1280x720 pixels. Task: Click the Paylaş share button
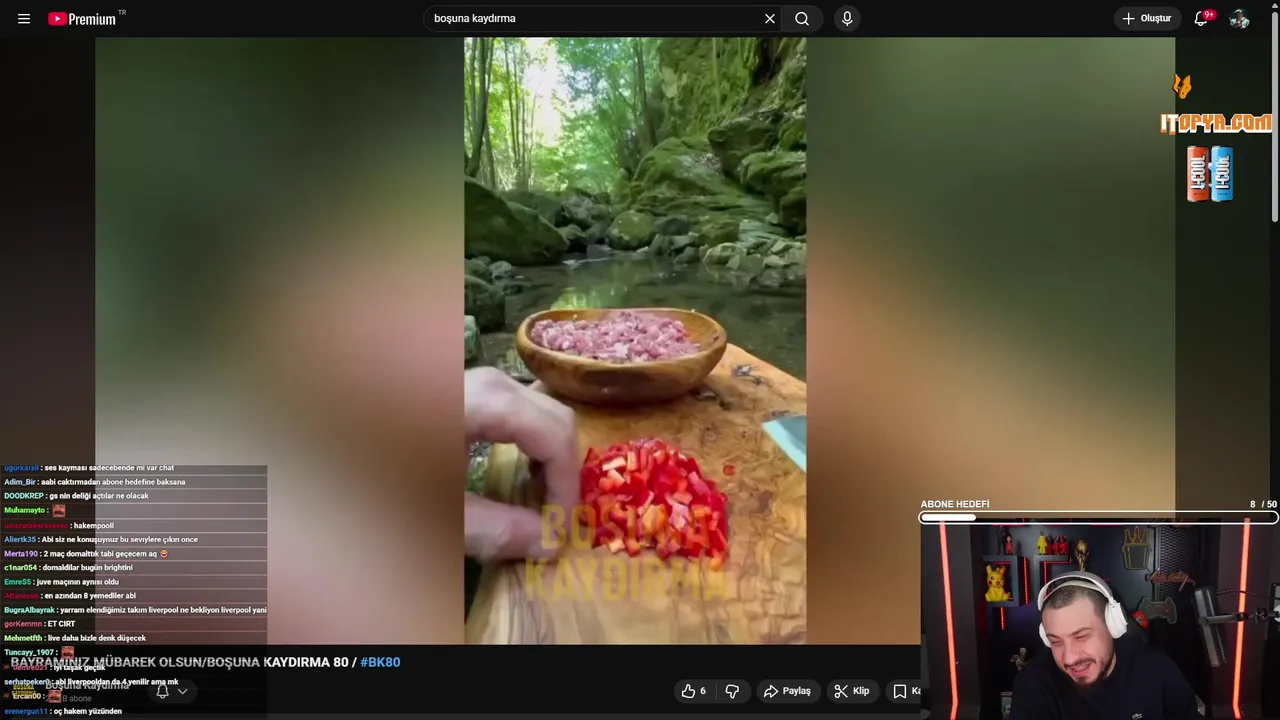tap(787, 691)
